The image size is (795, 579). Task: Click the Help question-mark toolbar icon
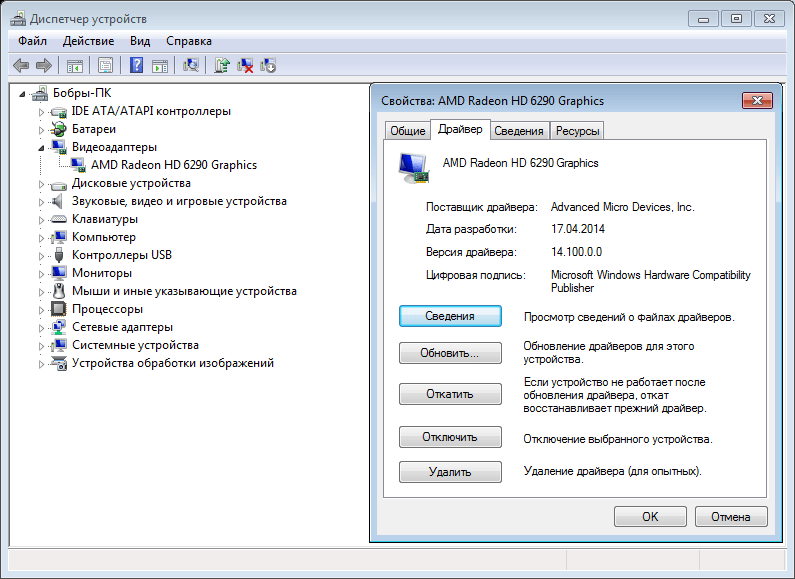click(x=137, y=66)
